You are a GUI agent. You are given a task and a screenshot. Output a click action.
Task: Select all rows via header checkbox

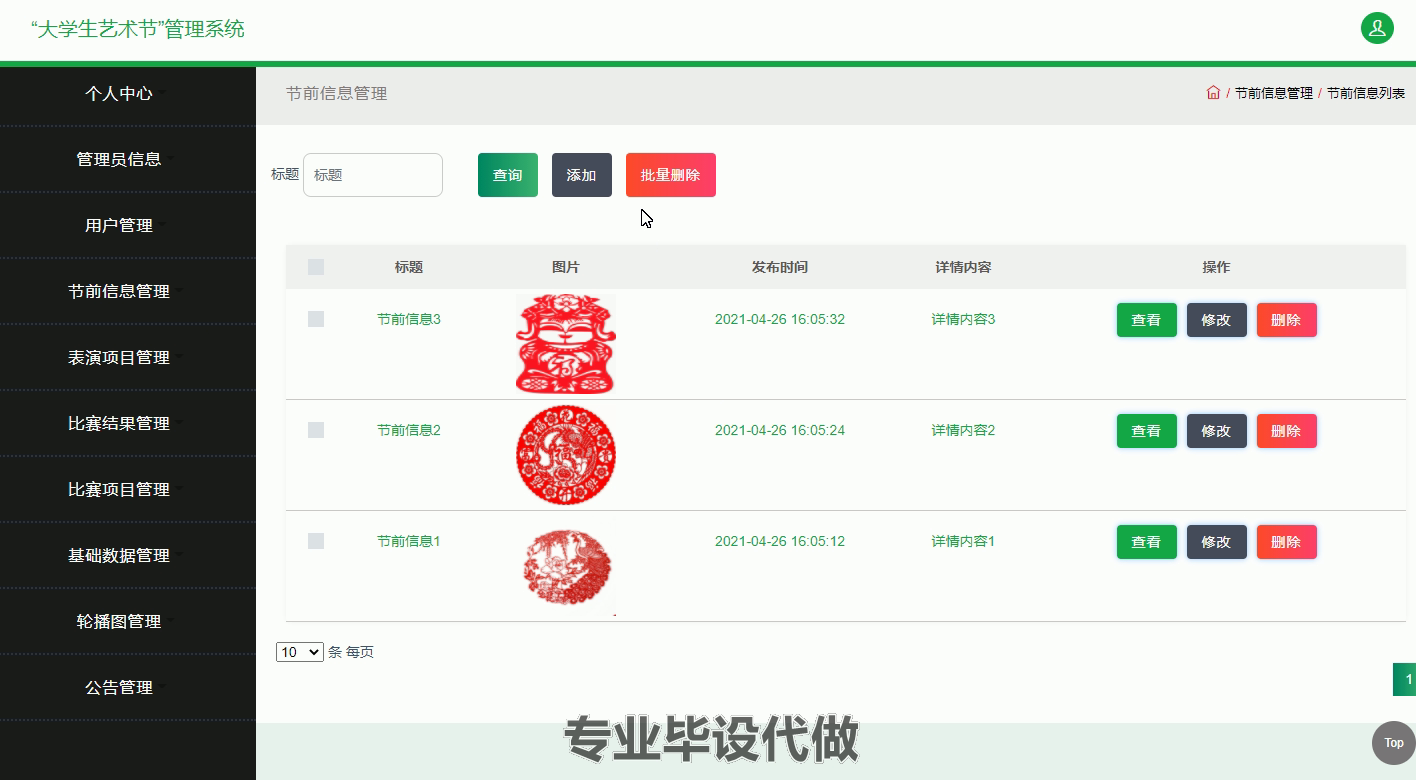coord(316,267)
